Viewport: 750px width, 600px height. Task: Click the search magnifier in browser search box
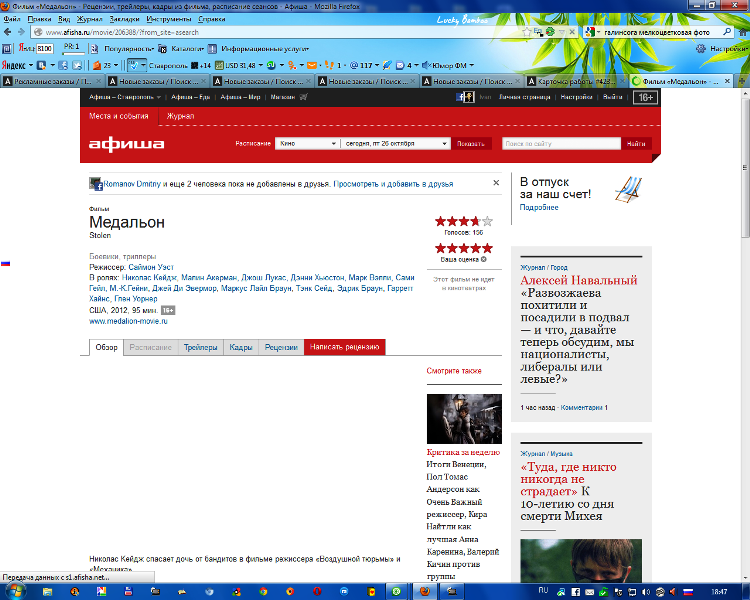click(727, 32)
